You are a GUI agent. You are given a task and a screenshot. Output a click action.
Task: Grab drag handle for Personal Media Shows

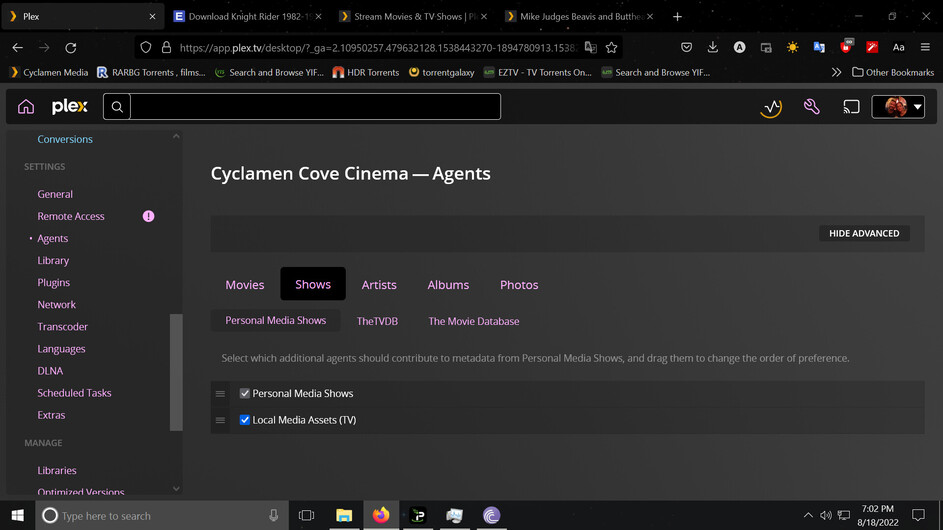[220, 394]
